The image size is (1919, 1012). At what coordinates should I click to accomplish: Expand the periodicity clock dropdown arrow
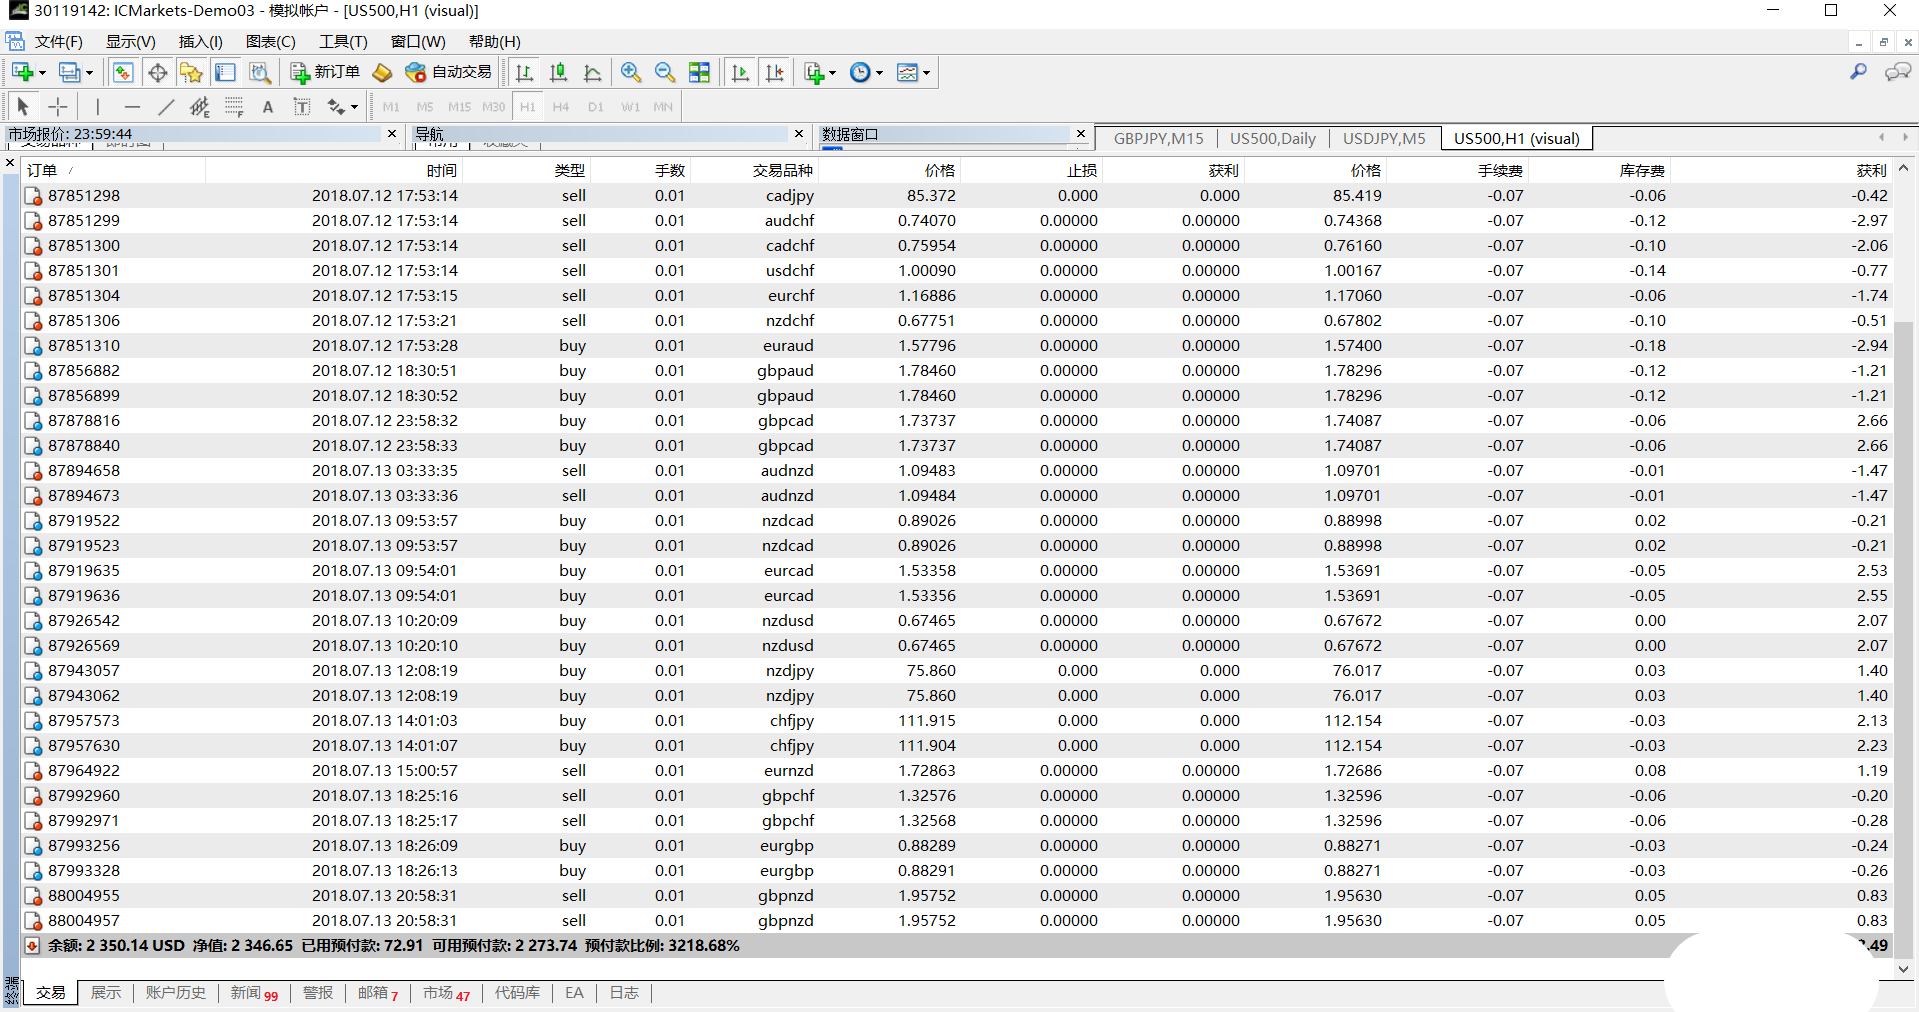pyautogui.click(x=880, y=73)
